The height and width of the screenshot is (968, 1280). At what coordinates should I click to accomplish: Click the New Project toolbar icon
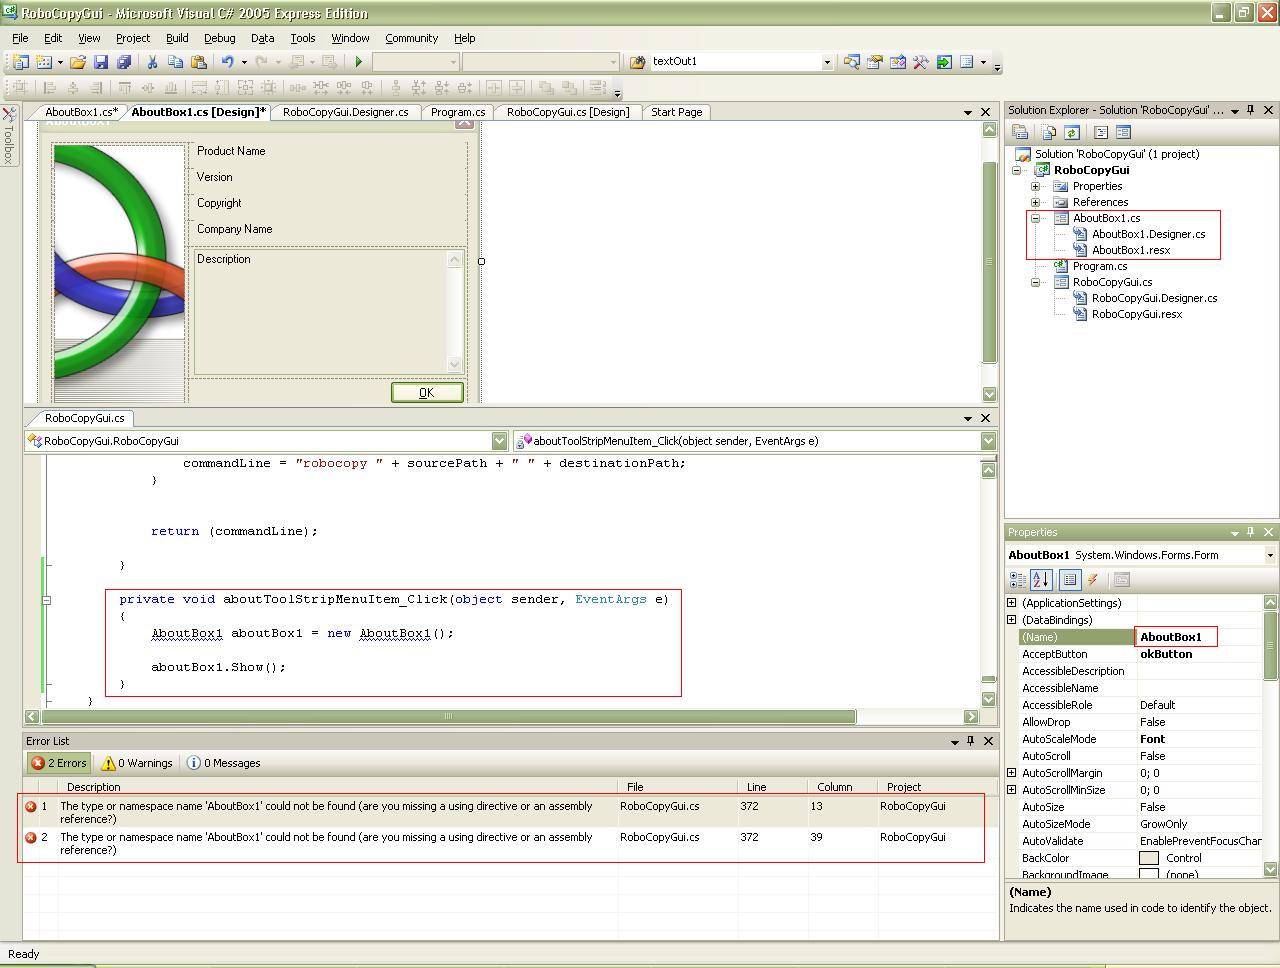point(20,62)
